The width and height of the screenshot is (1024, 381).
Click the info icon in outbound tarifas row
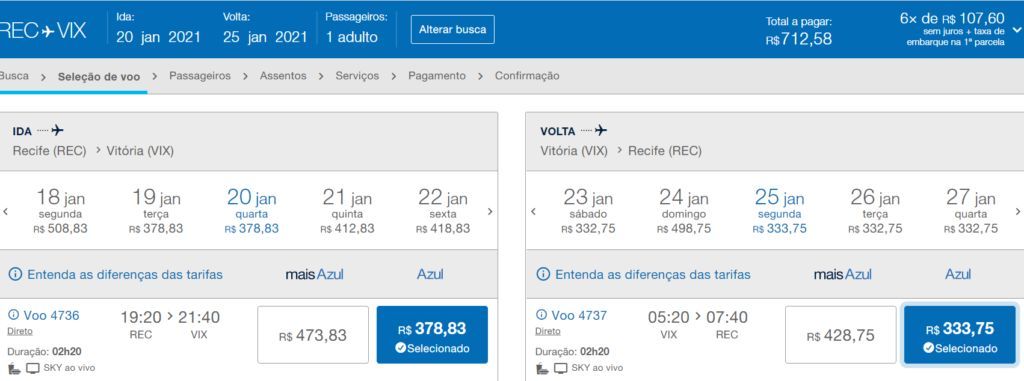pyautogui.click(x=15, y=274)
